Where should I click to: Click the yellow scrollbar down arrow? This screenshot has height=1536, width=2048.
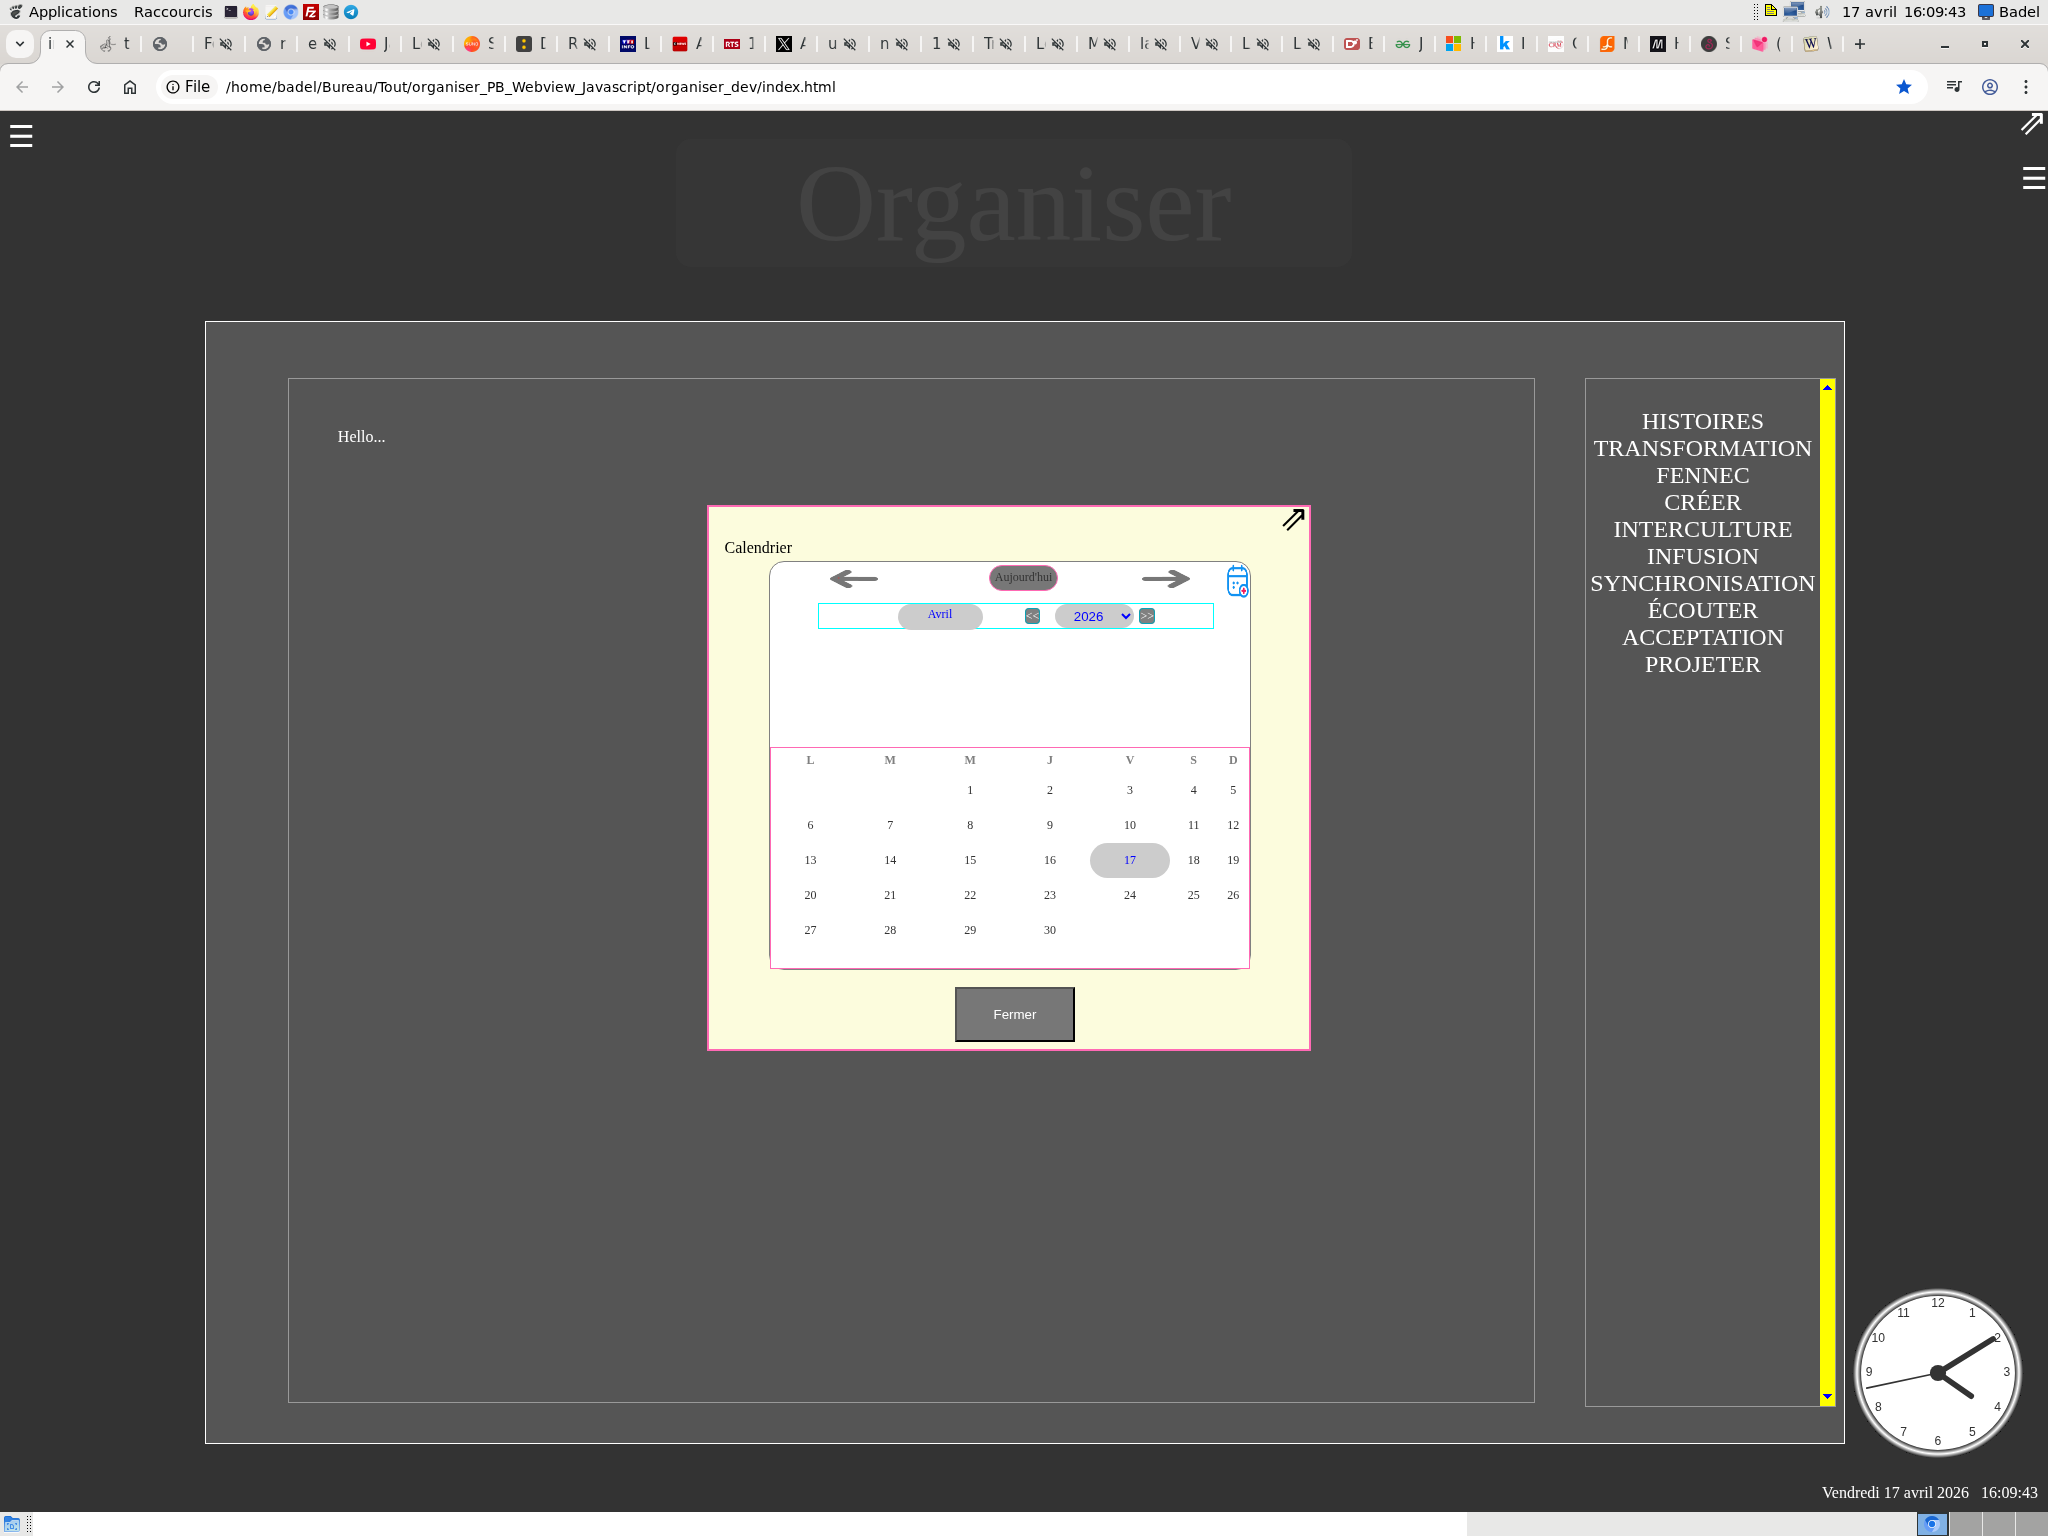[1827, 1396]
